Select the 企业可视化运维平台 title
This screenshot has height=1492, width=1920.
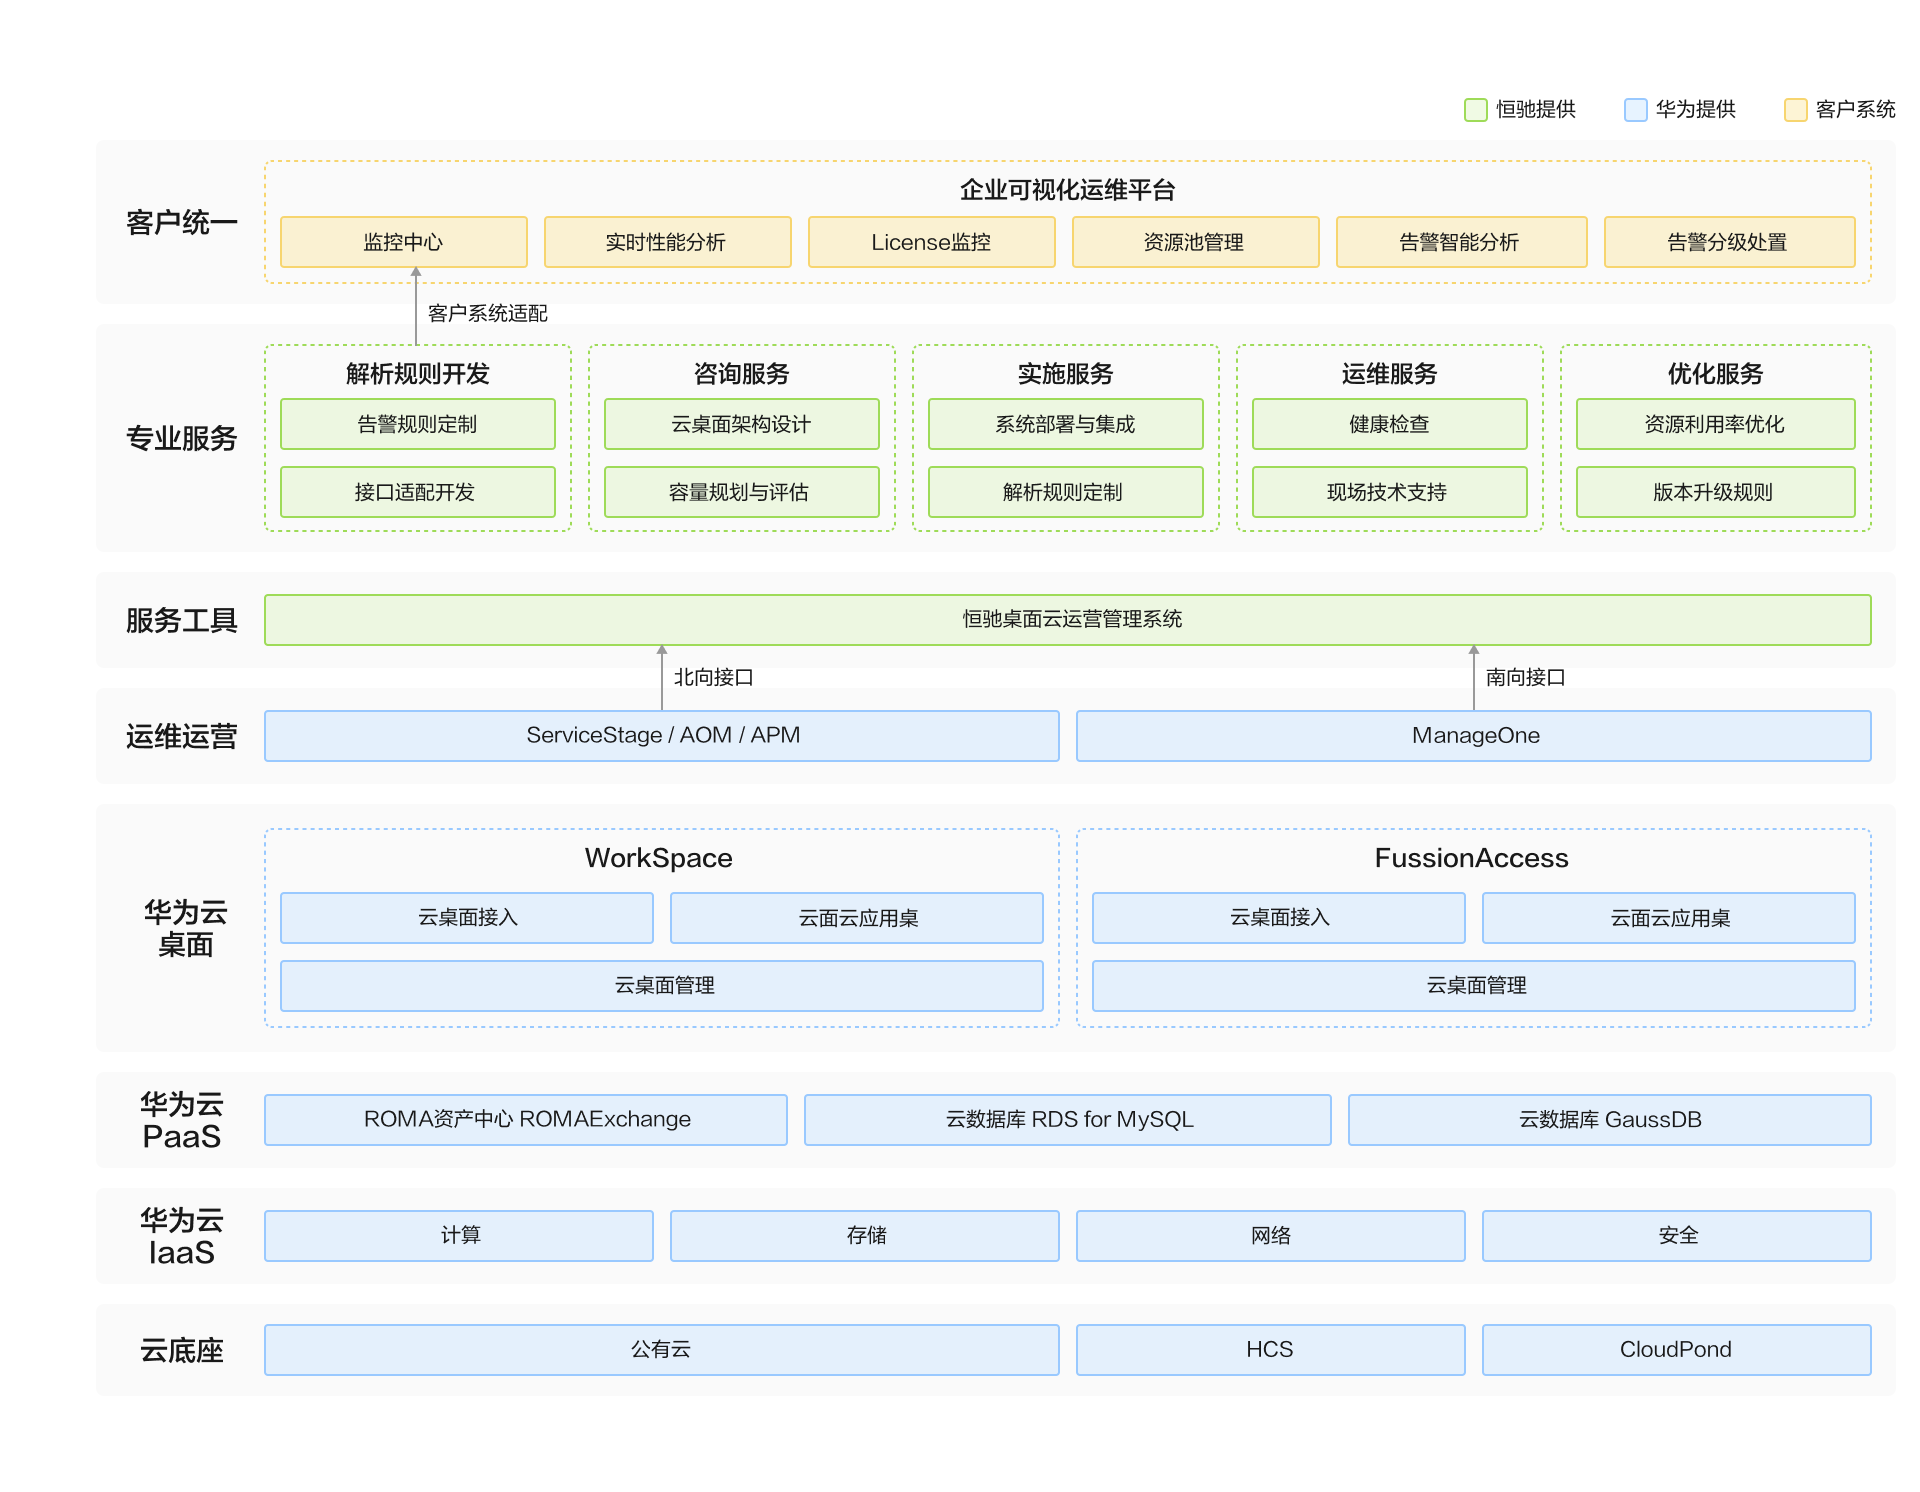(x=1067, y=190)
